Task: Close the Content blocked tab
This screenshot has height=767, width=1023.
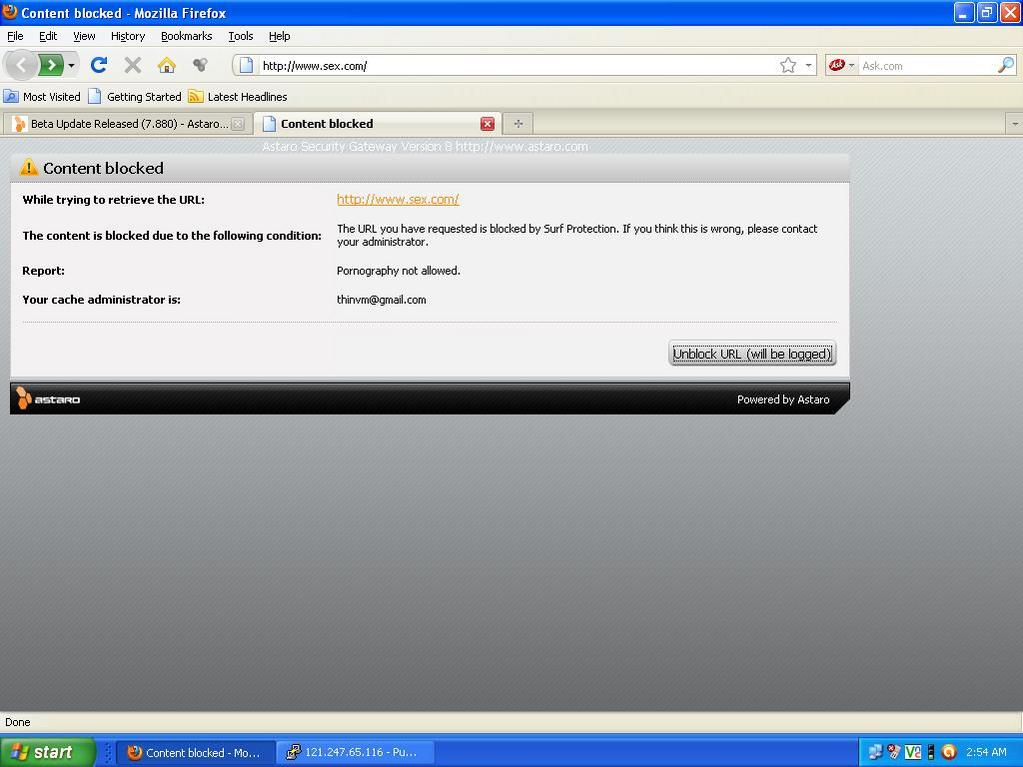Action: (x=487, y=124)
